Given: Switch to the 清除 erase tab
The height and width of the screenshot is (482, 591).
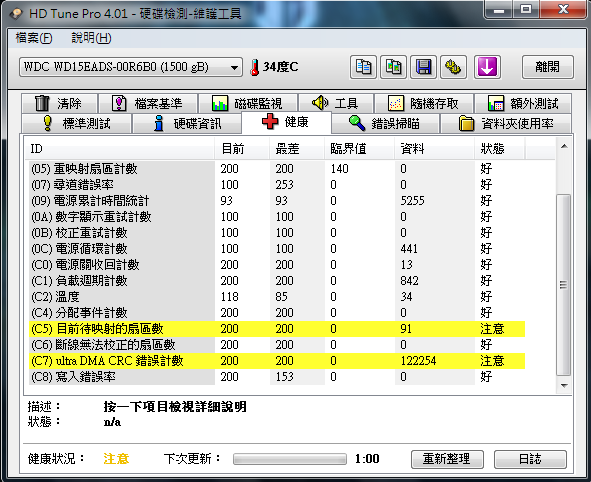Looking at the screenshot, I should 59,103.
